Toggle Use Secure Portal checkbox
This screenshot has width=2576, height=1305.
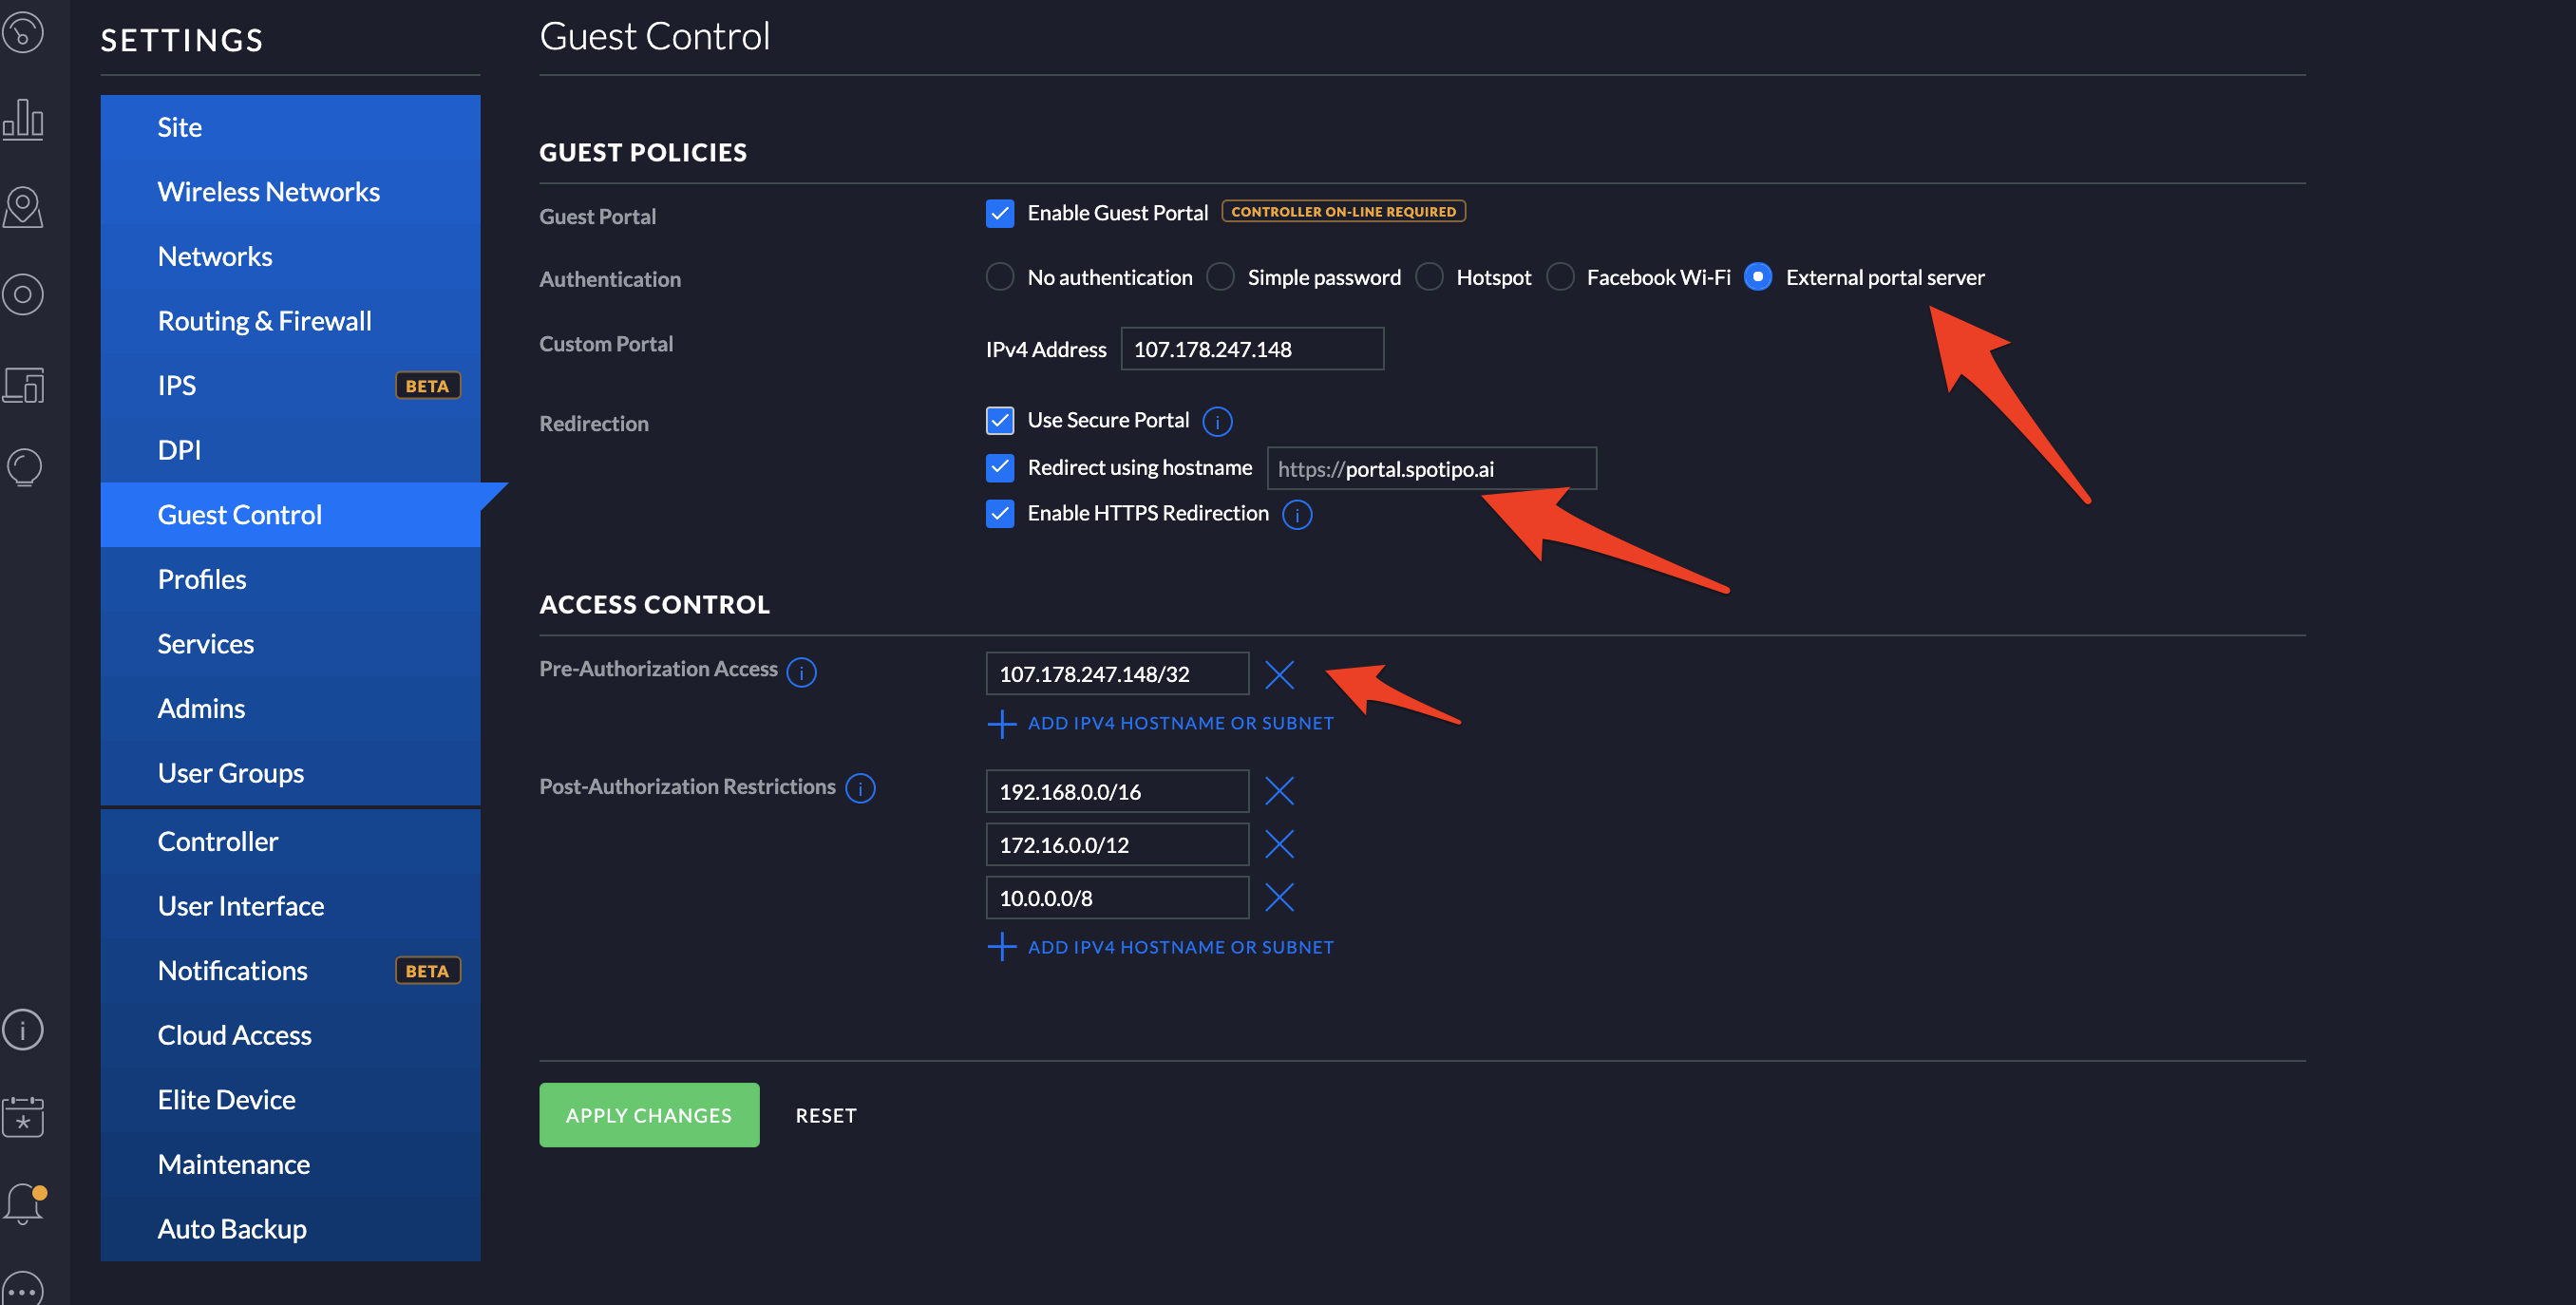coord(1000,420)
